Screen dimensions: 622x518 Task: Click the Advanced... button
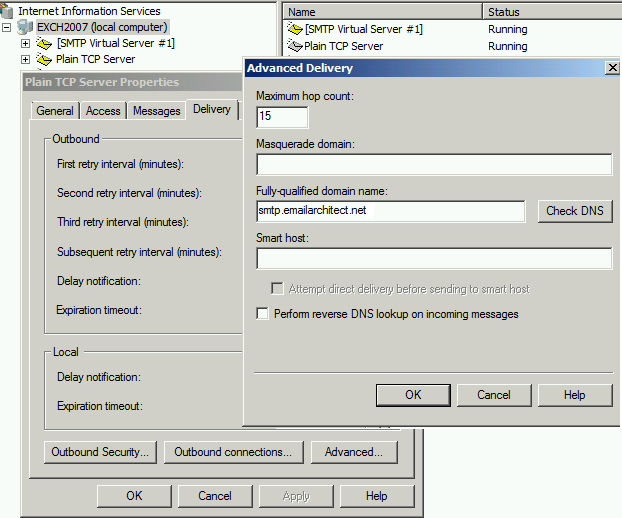354,452
